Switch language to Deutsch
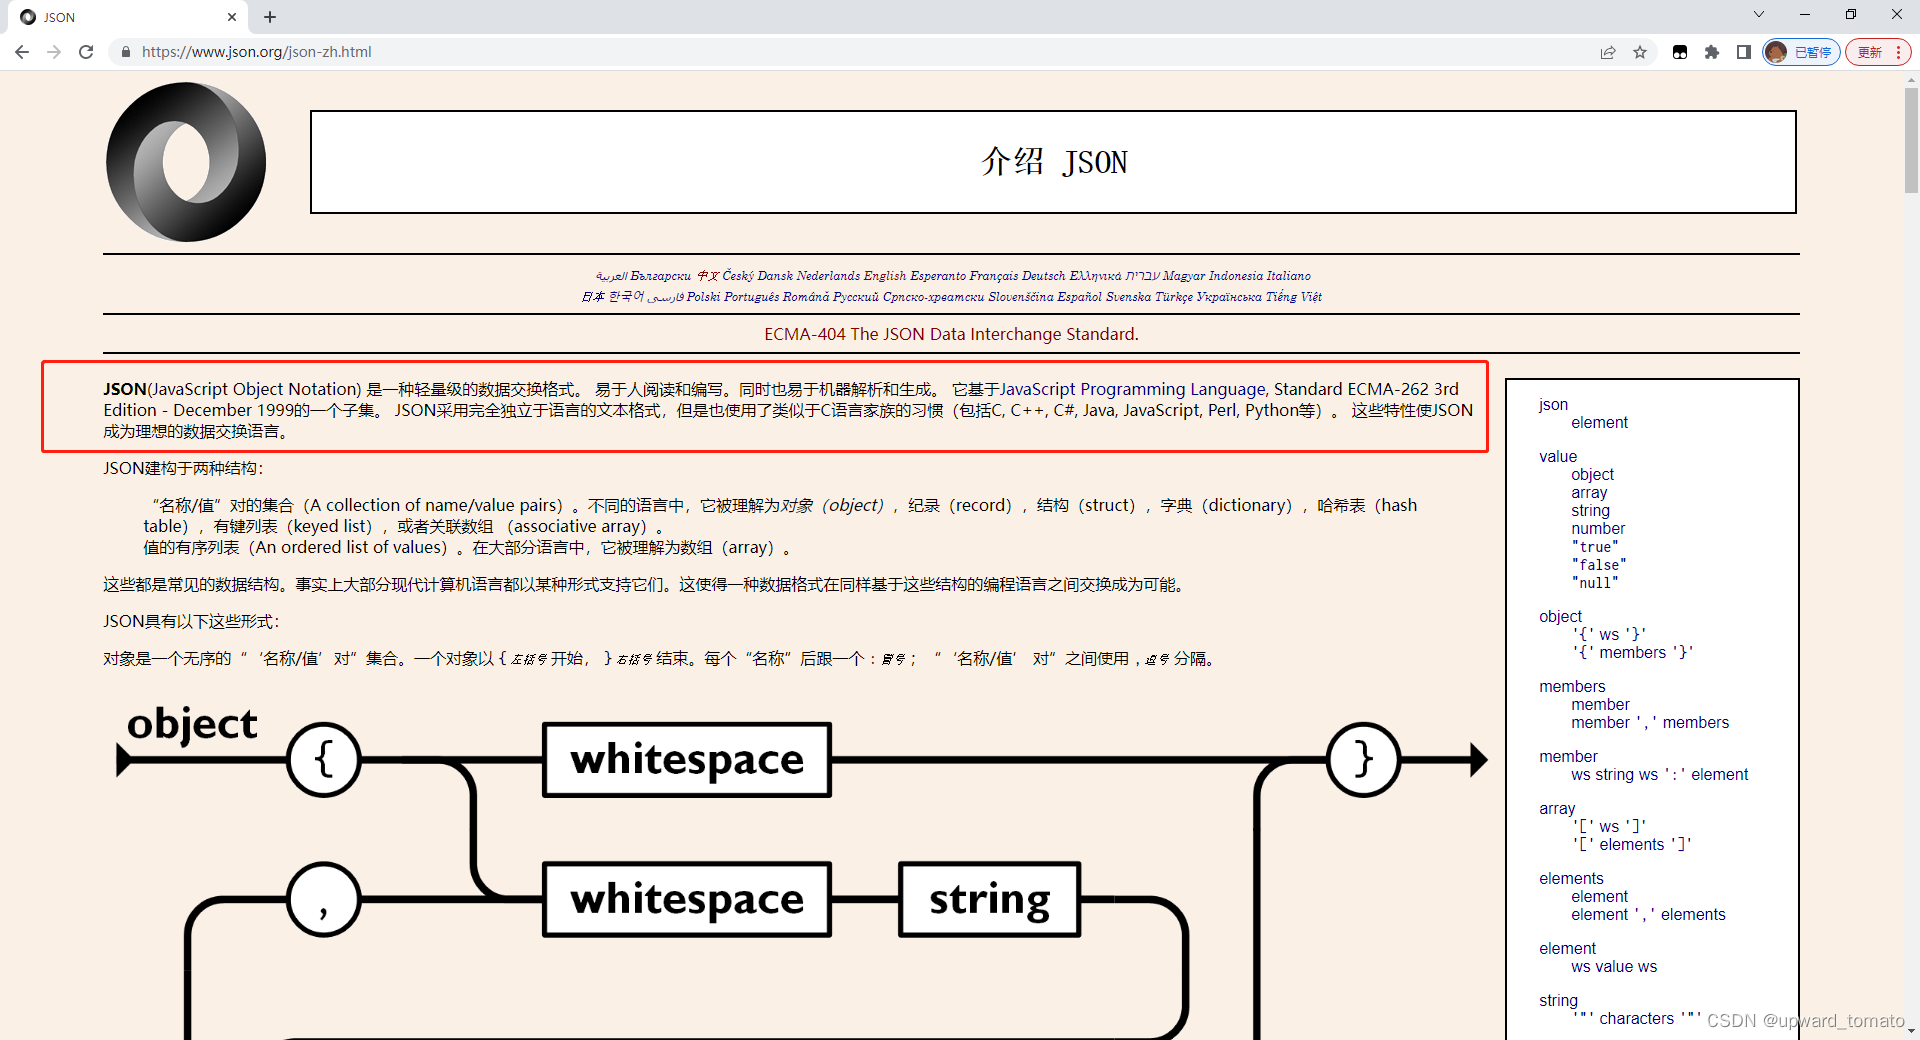Image resolution: width=1920 pixels, height=1040 pixels. click(x=1043, y=276)
